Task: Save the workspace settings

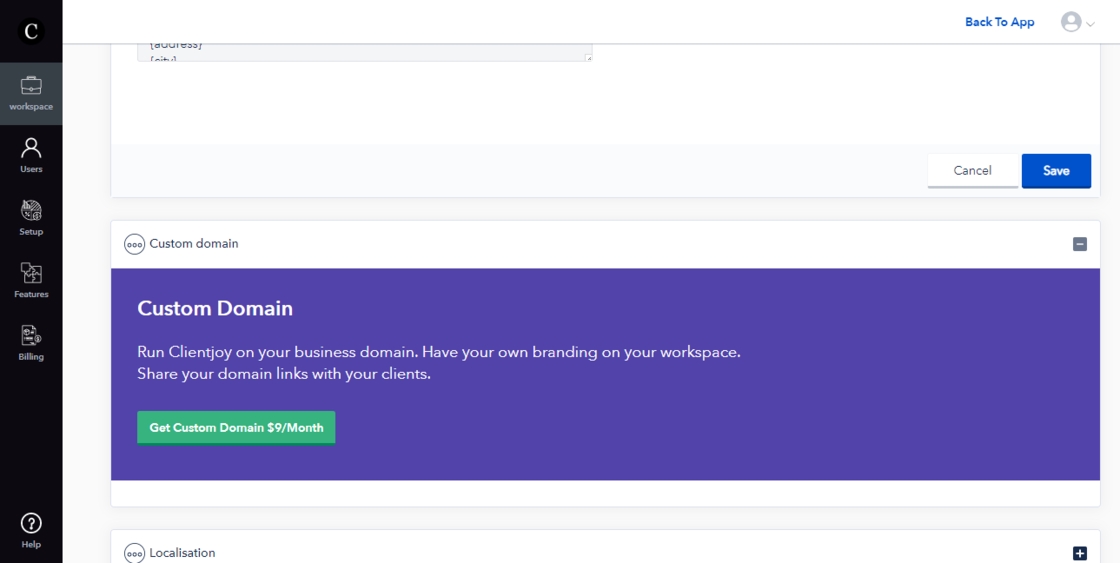Action: coord(1056,171)
